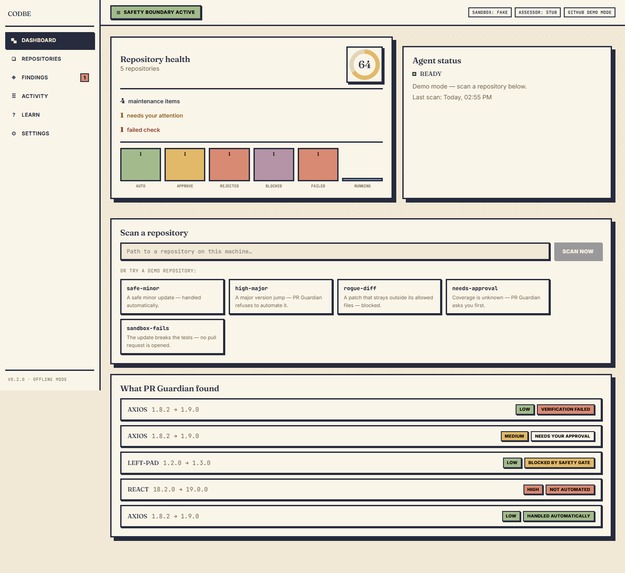The width and height of the screenshot is (625, 573).
Task: Open the Left-Pad 1.2.0 to 1.3.0 finding
Action: (x=361, y=463)
